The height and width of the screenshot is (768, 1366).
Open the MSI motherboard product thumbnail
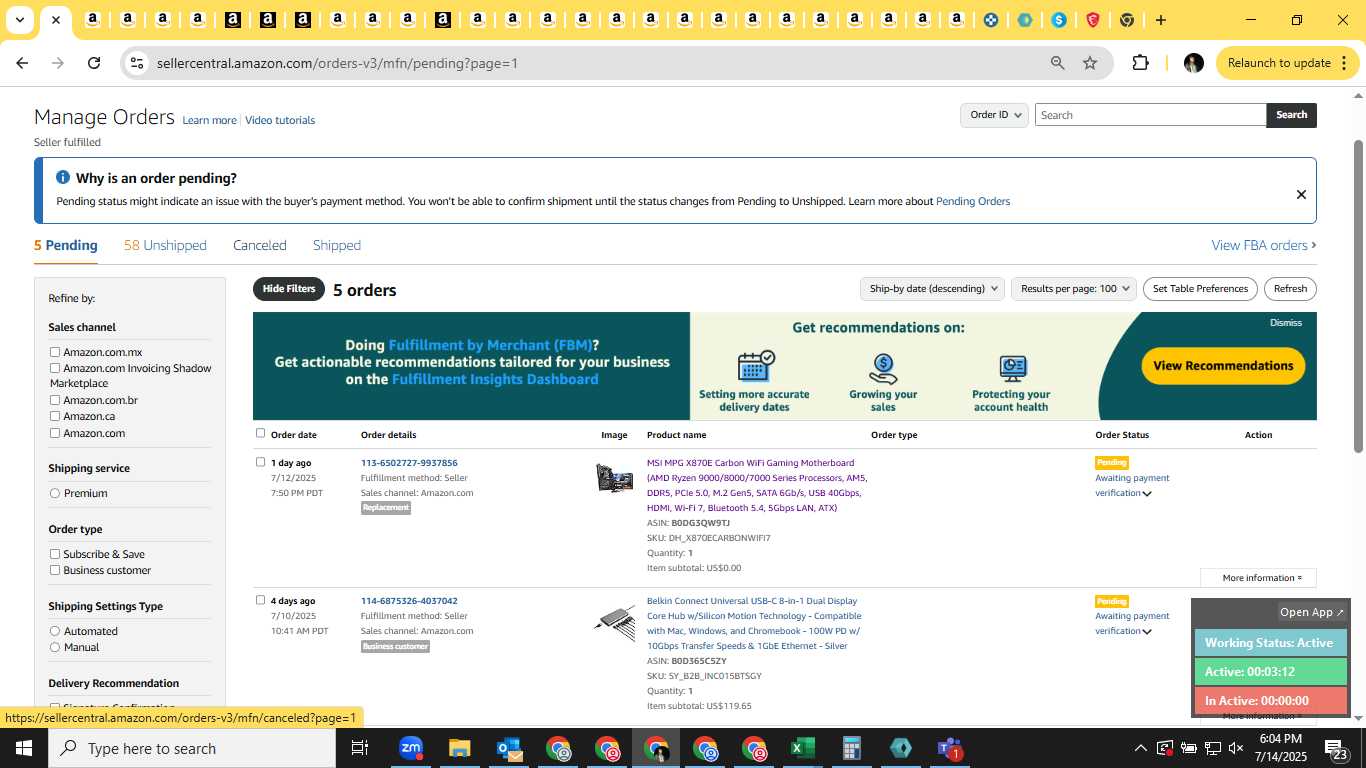click(614, 478)
